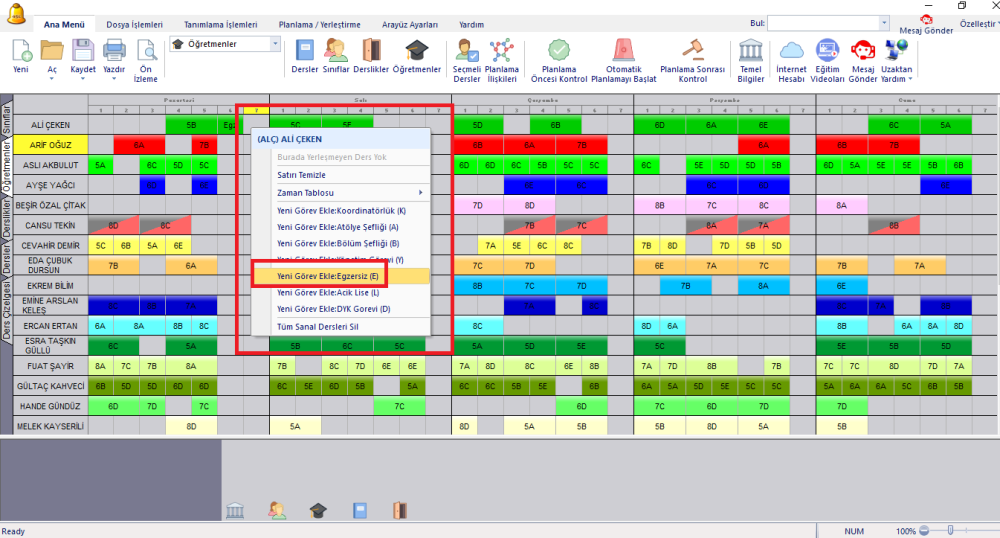Open the Özellestir dropdown
Viewport: 1000px width, 538px height.
coord(980,24)
